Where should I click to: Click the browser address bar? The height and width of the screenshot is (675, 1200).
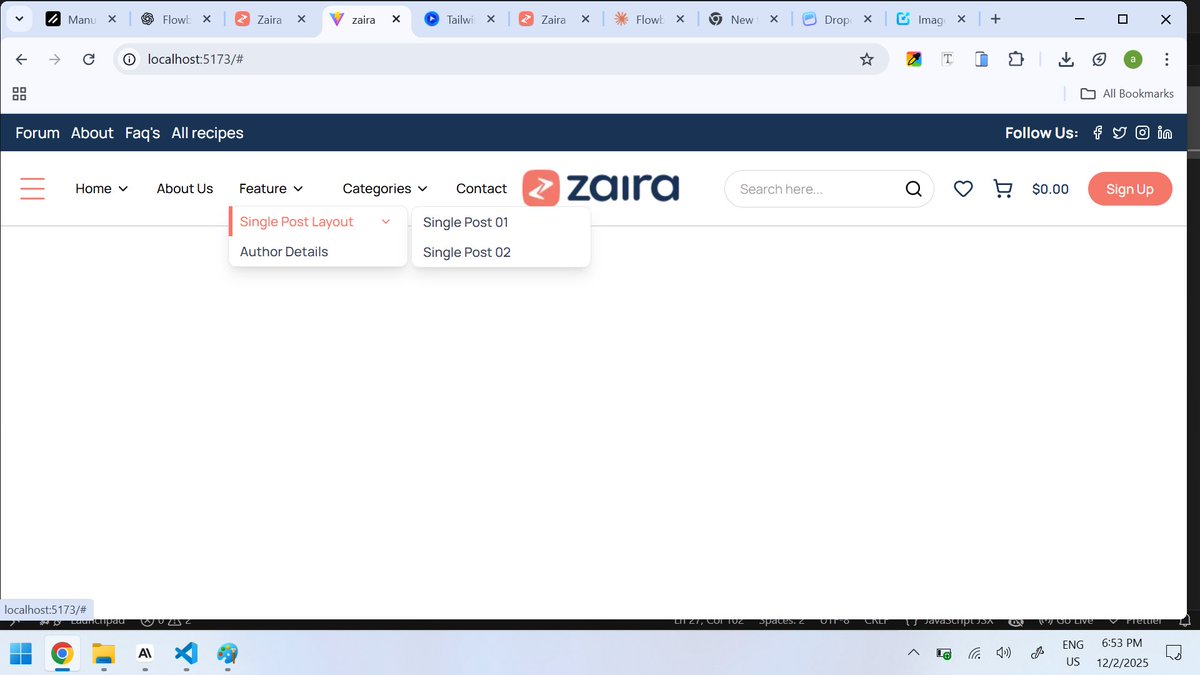[x=500, y=59]
